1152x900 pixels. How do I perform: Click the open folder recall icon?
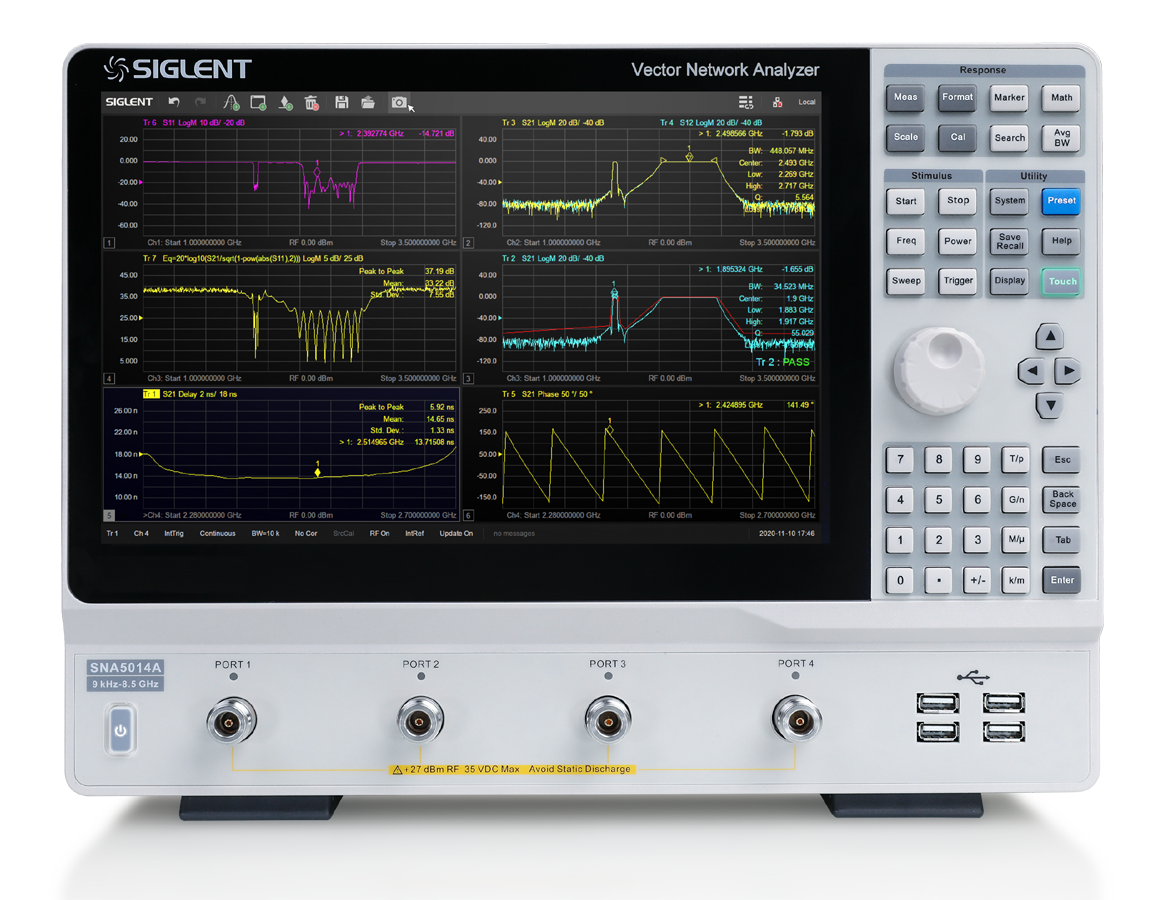pyautogui.click(x=368, y=102)
